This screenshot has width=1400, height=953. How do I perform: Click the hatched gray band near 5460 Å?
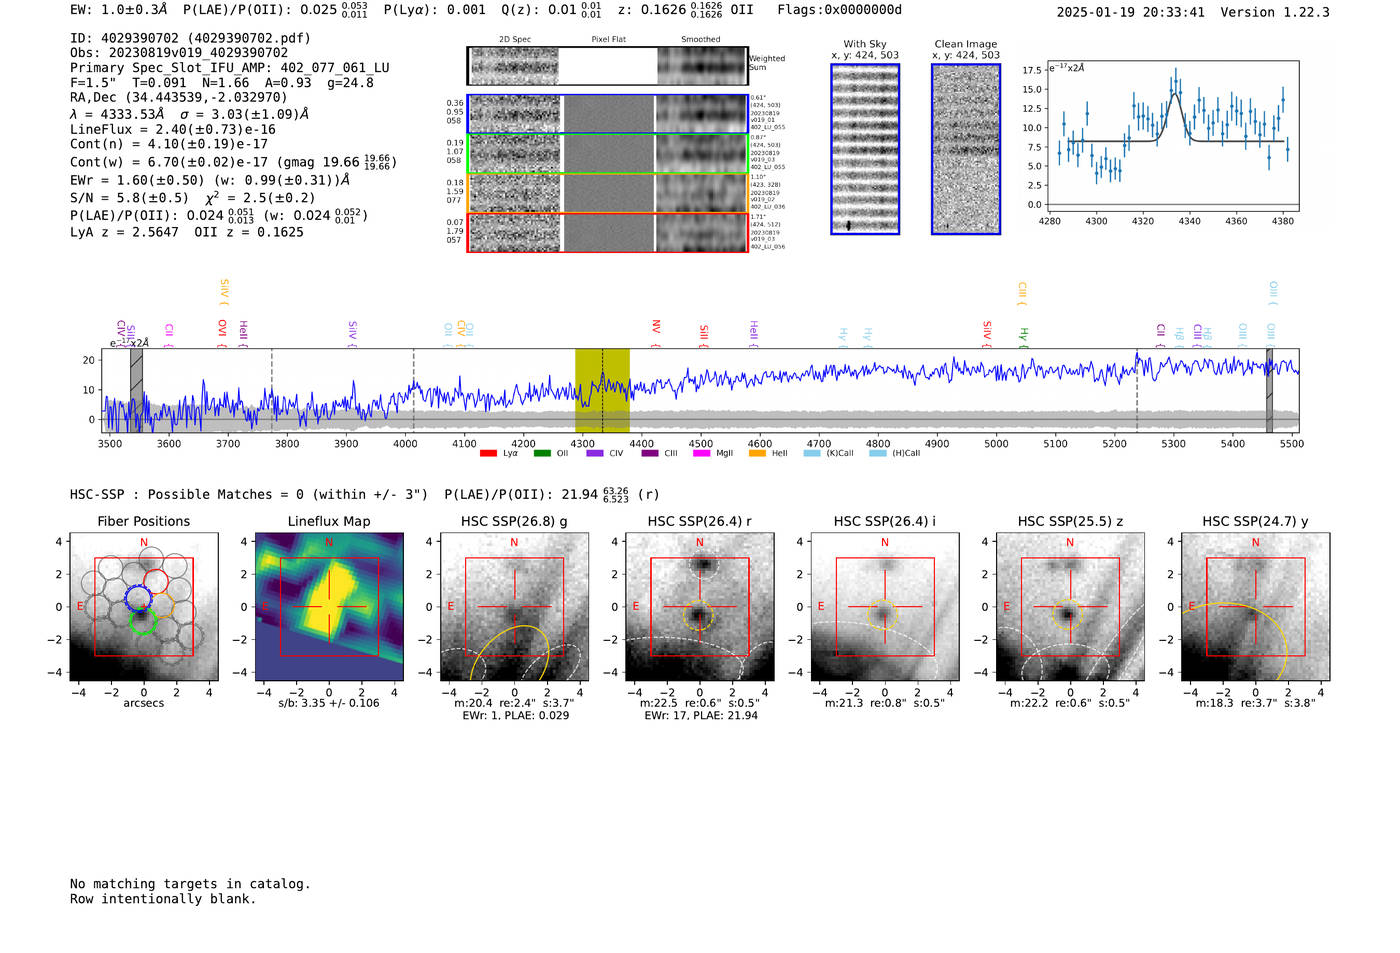click(x=1269, y=390)
